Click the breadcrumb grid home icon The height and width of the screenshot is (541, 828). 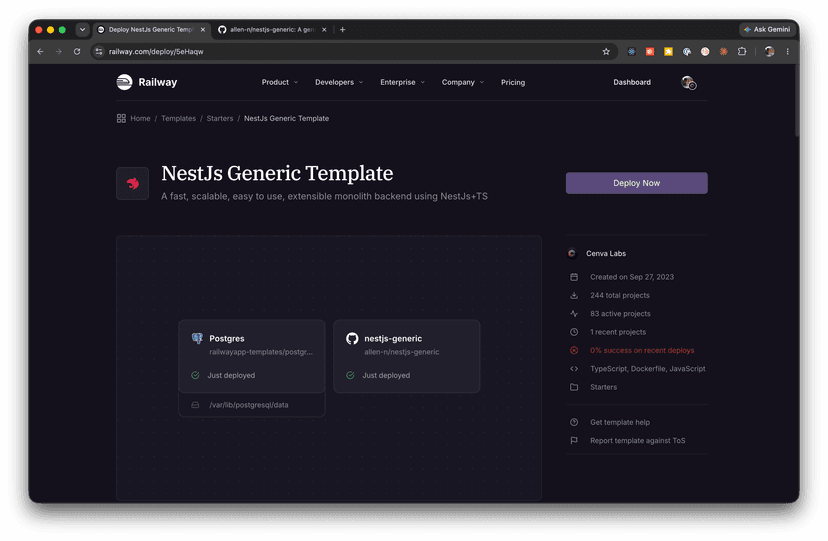(x=121, y=118)
